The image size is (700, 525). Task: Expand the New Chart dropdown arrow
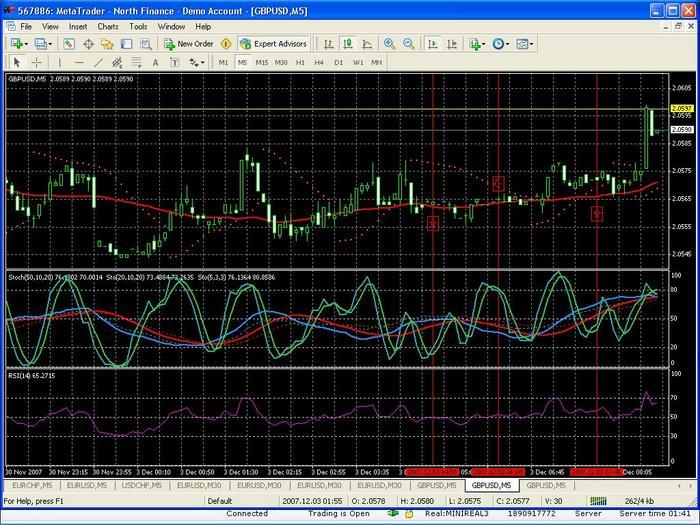[x=26, y=44]
